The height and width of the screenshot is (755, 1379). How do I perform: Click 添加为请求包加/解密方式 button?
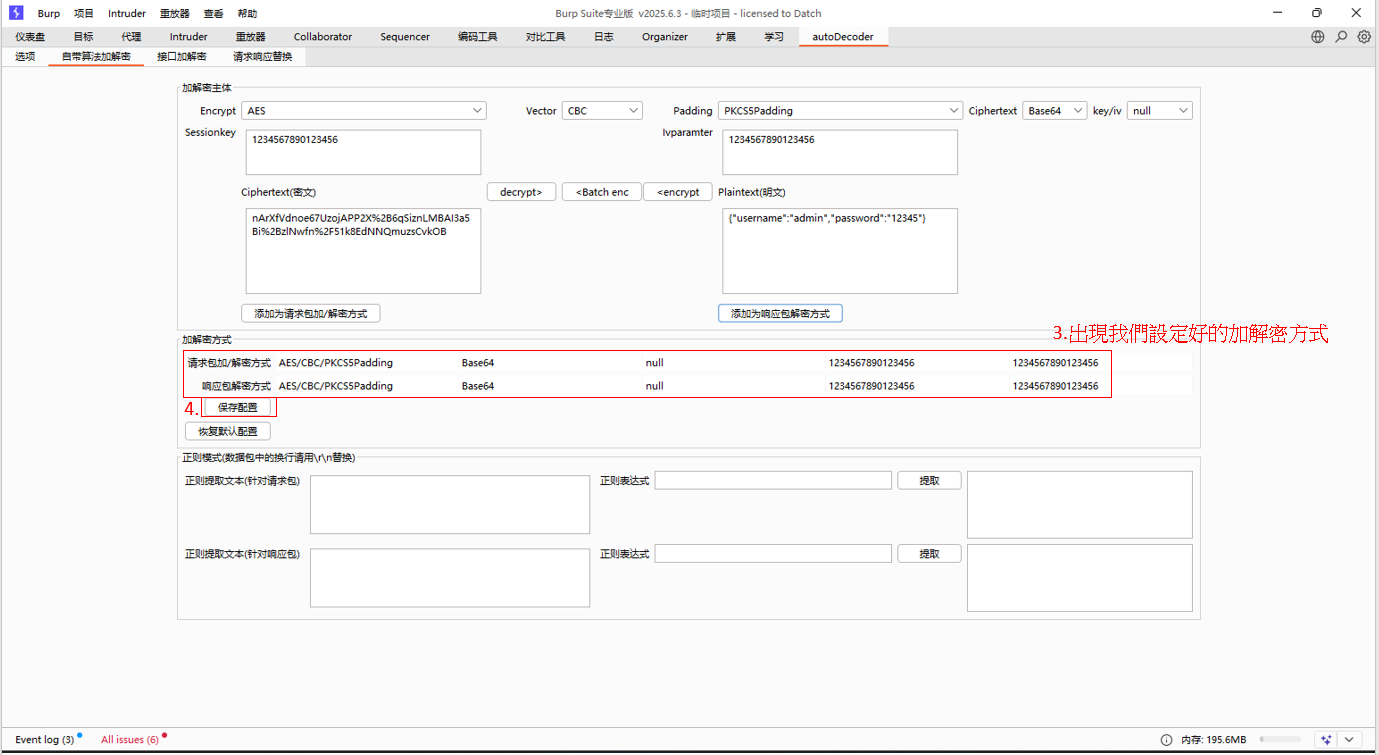coord(311,313)
